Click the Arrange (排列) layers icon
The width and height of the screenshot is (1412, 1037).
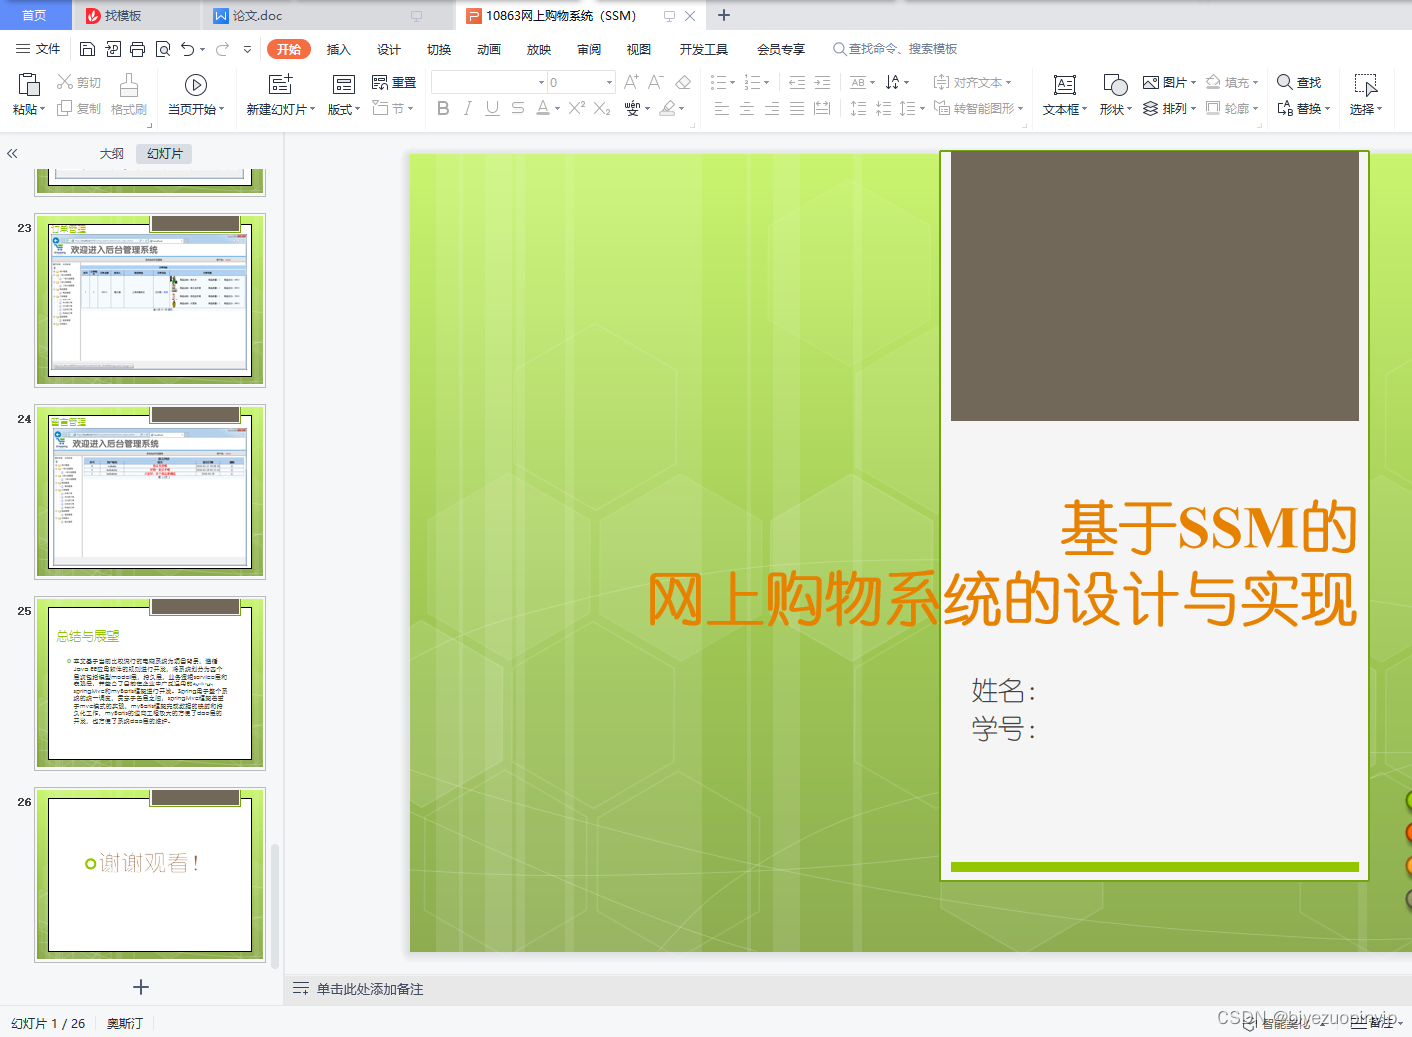[1151, 108]
